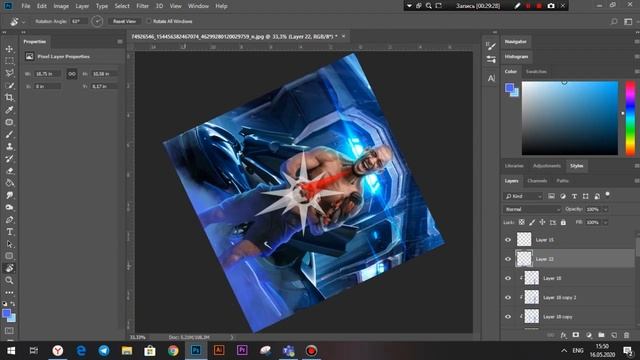
Task: Click the Create new layer icon
Action: tap(614, 335)
